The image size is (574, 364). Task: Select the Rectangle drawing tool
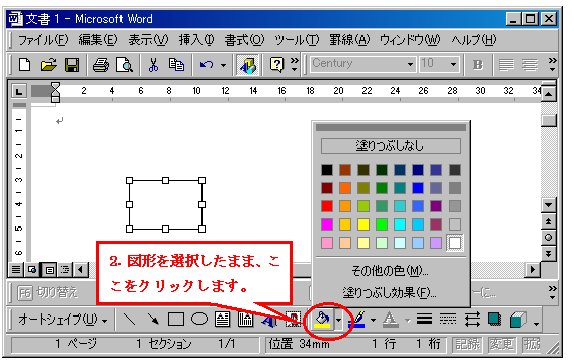(176, 319)
